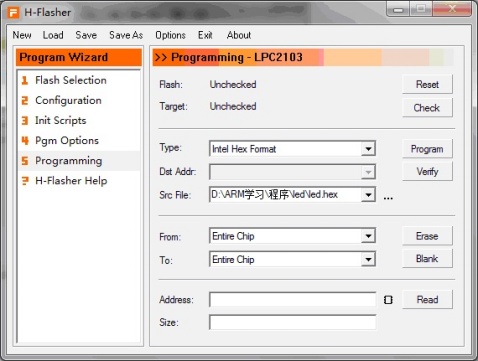Click the step 3 Init Scripts number icon
478x361 pixels.
pos(25,120)
